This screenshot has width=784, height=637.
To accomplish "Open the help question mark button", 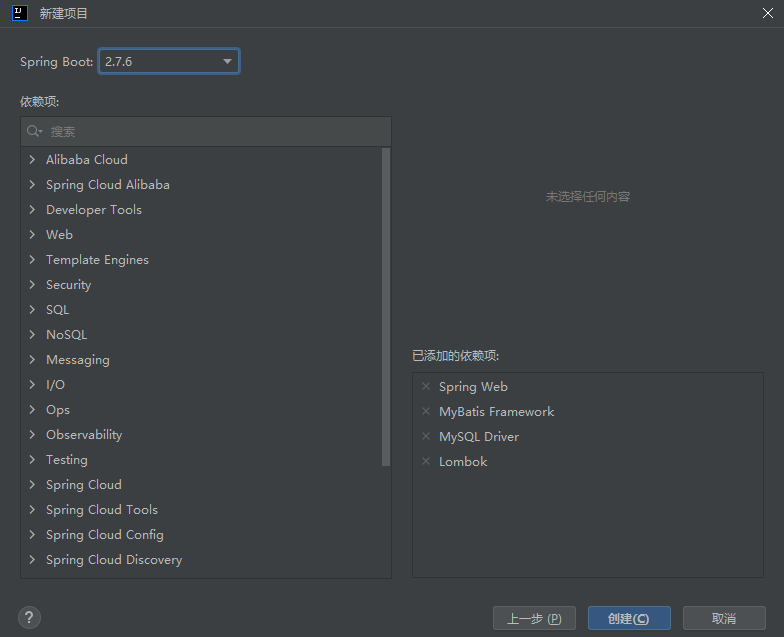I will point(30,618).
